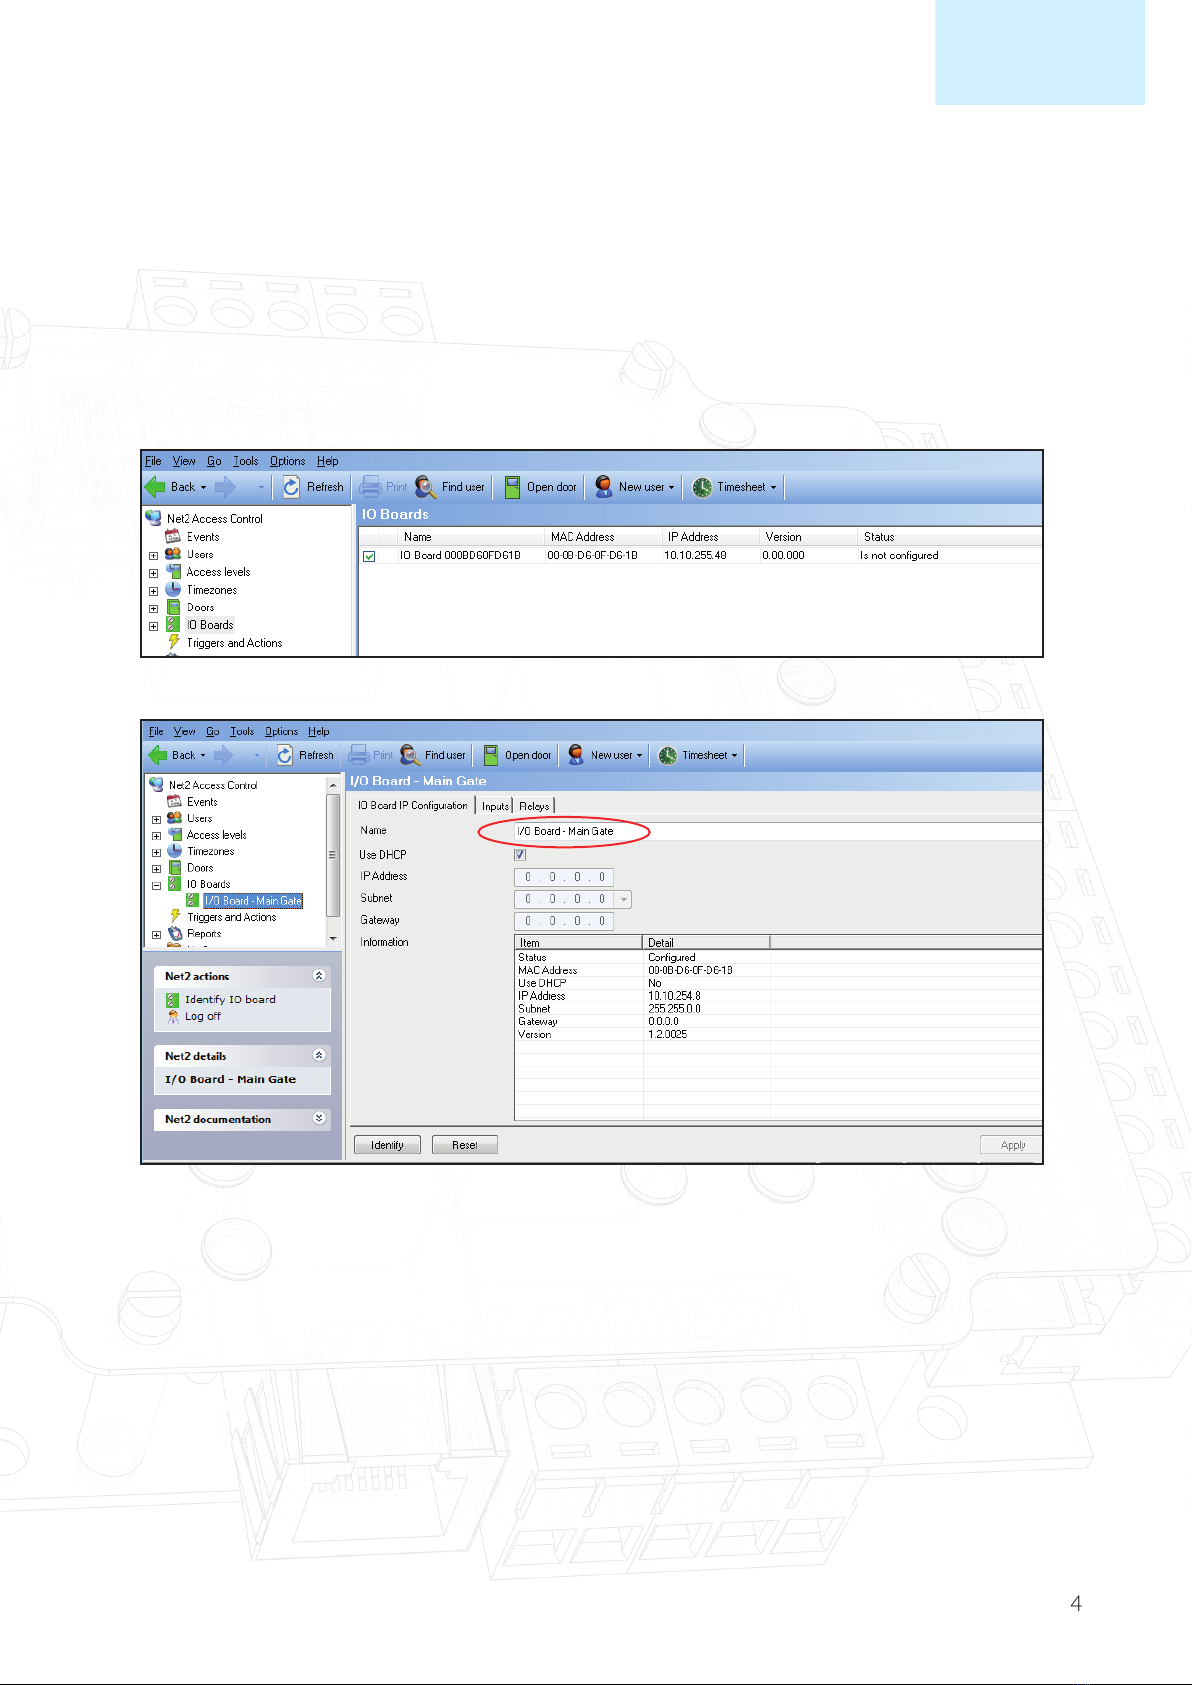The image size is (1192, 1685).
Task: Click the Reset button
Action: point(464,1145)
